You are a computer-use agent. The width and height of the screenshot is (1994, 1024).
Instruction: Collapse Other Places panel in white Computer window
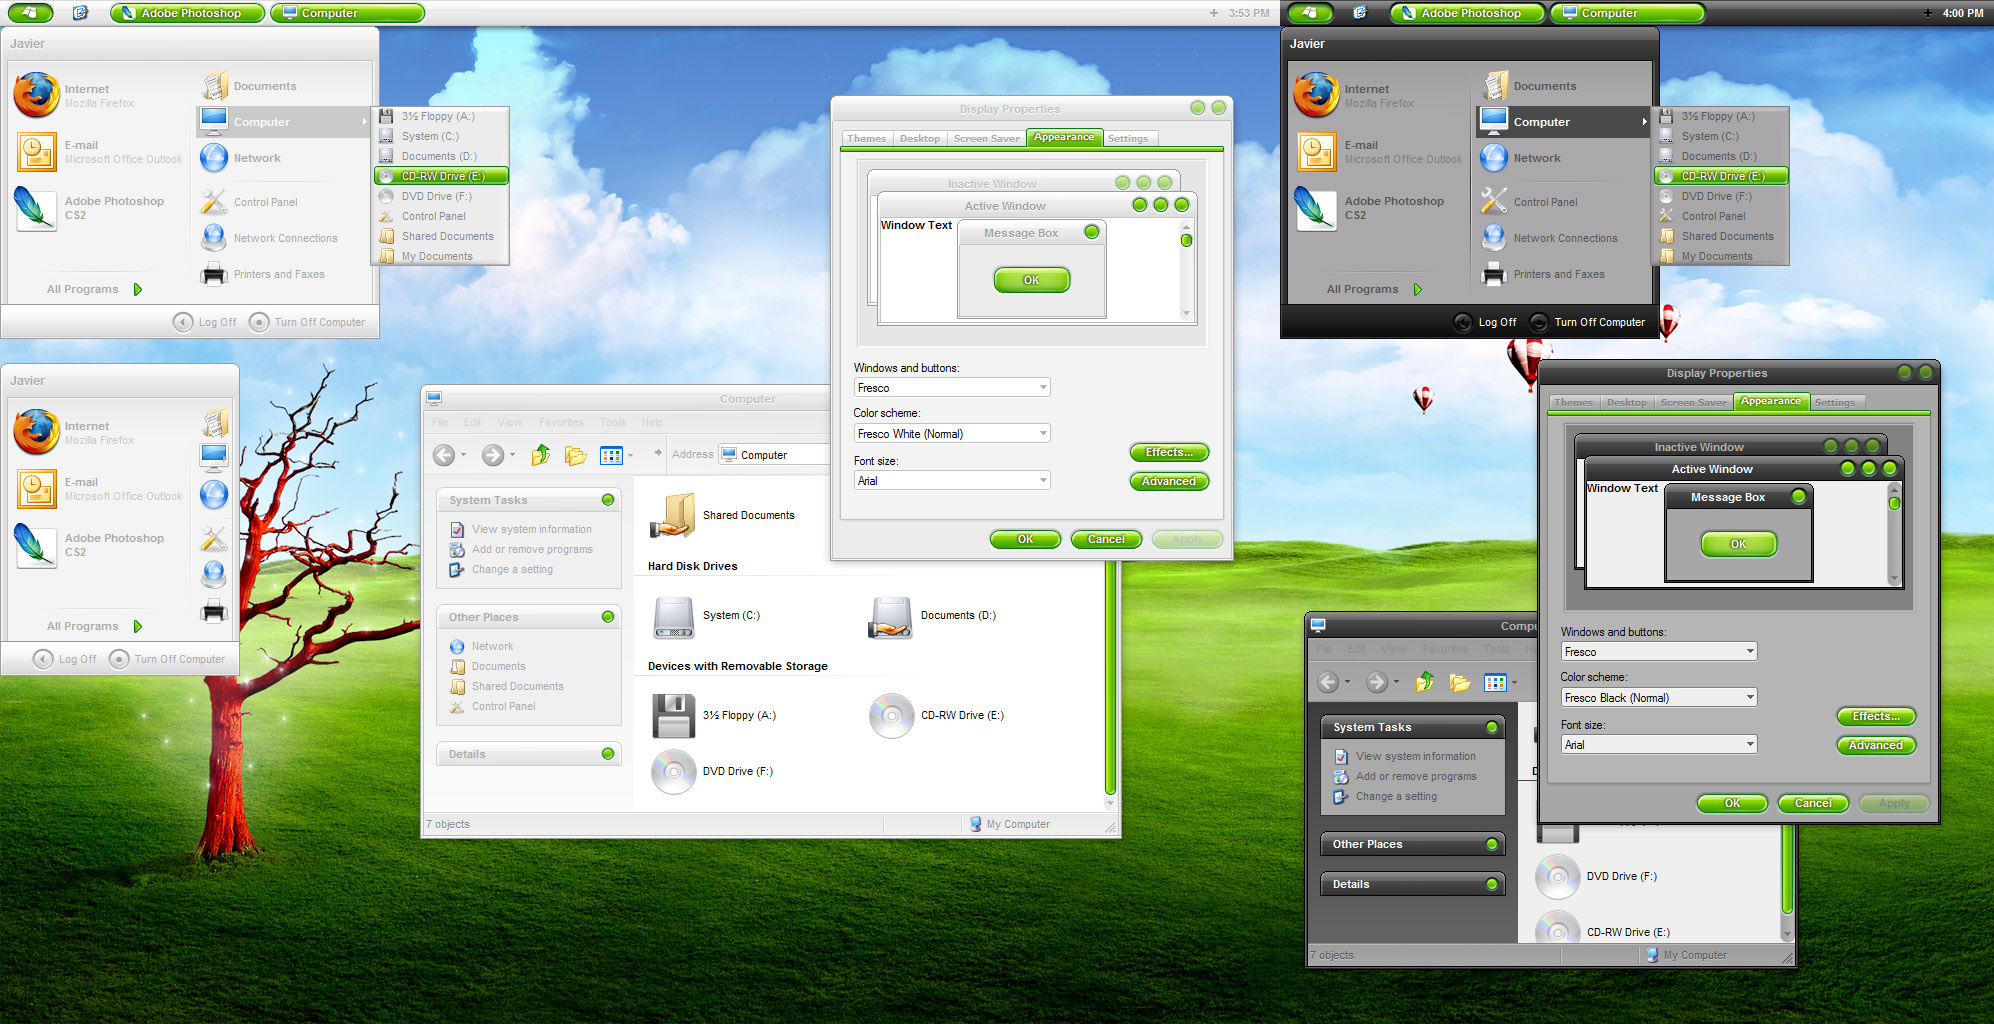click(x=608, y=617)
